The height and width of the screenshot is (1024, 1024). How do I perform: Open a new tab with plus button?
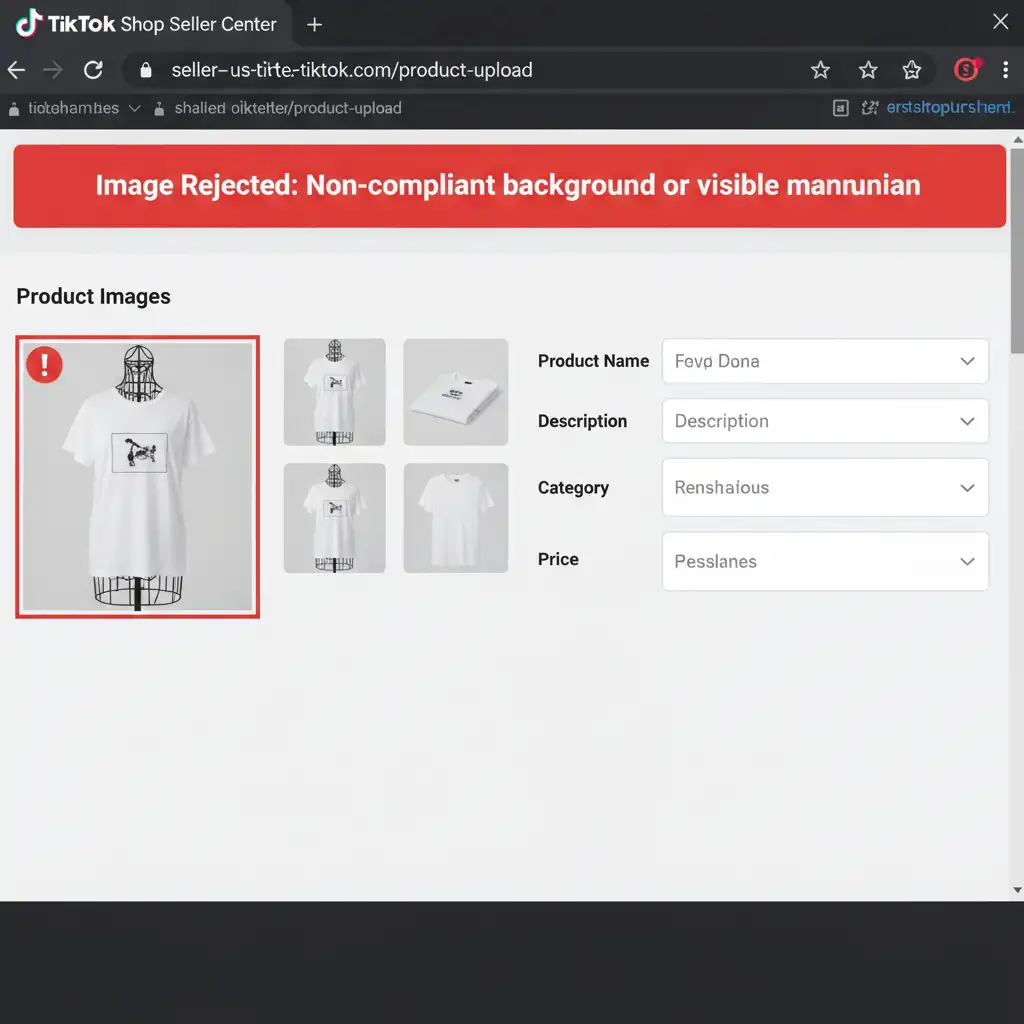(314, 24)
